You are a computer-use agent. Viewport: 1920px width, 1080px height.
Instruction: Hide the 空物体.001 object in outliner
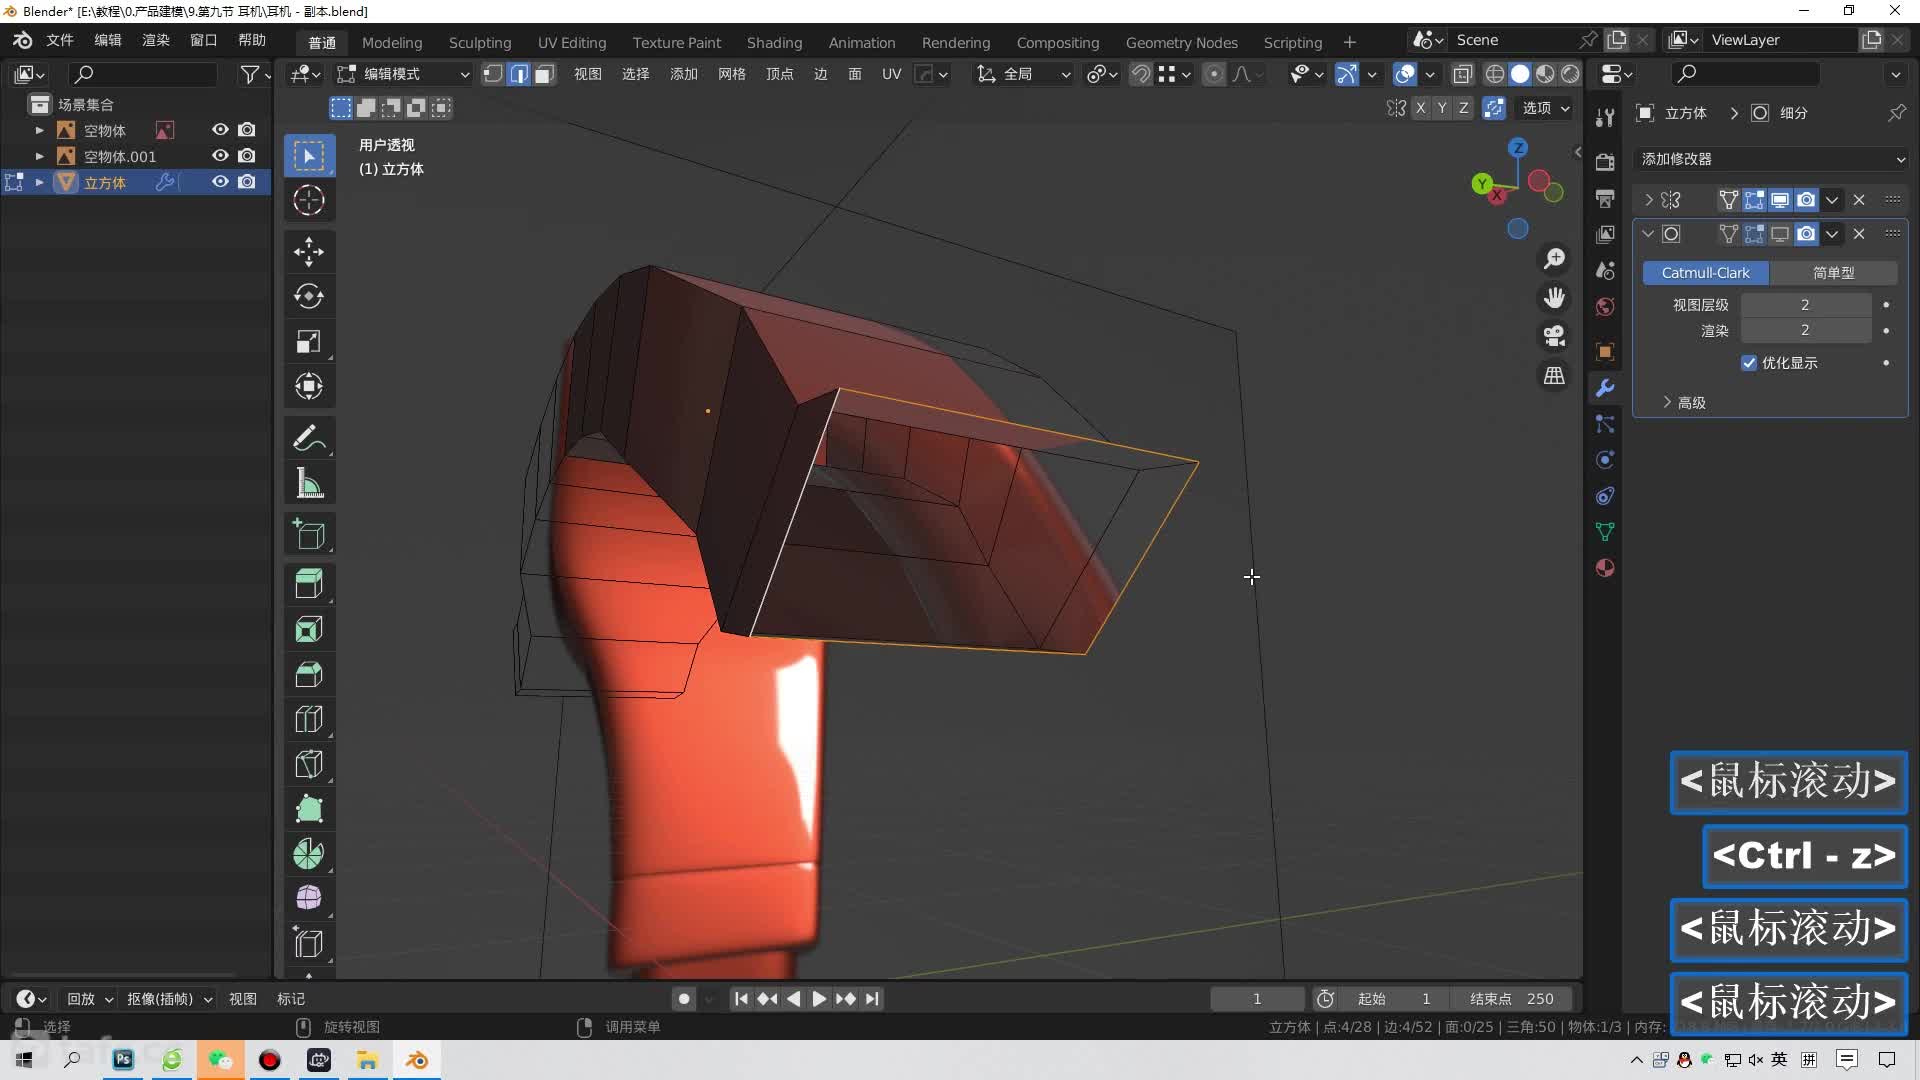220,156
